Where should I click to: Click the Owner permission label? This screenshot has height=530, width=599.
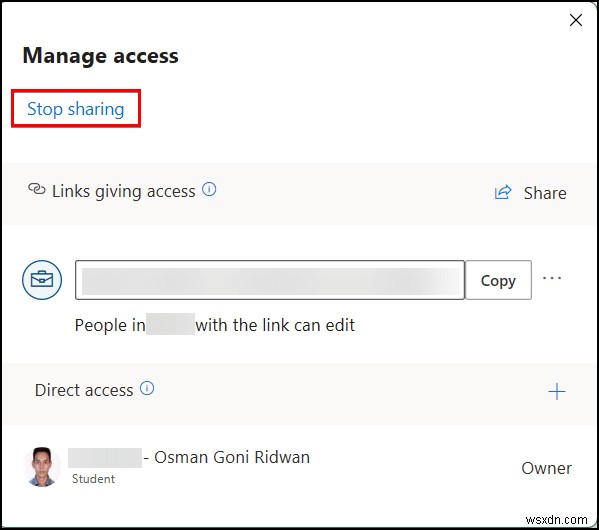click(546, 468)
